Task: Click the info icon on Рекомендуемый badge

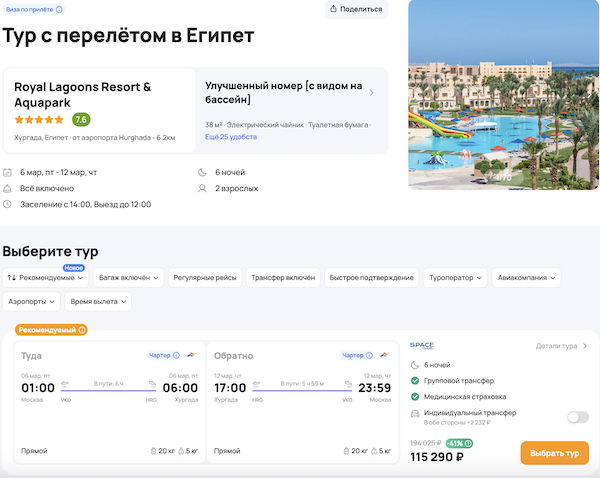Action: pyautogui.click(x=82, y=330)
